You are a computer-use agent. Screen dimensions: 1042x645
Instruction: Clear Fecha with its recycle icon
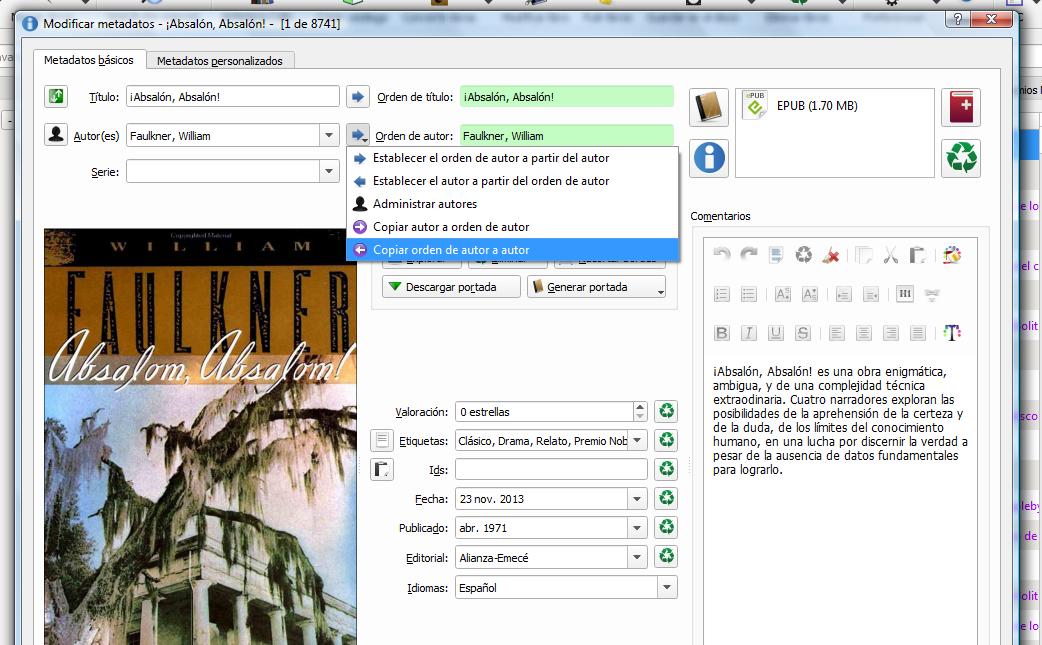click(666, 498)
